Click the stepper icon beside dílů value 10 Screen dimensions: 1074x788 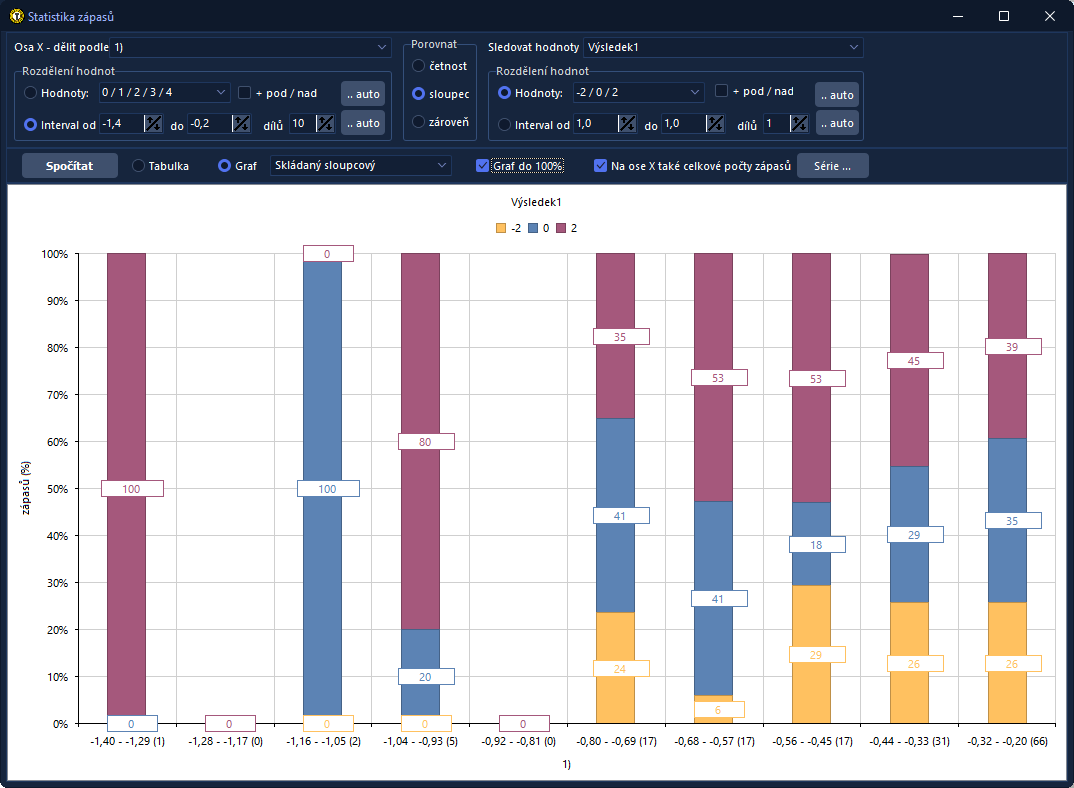pos(325,124)
